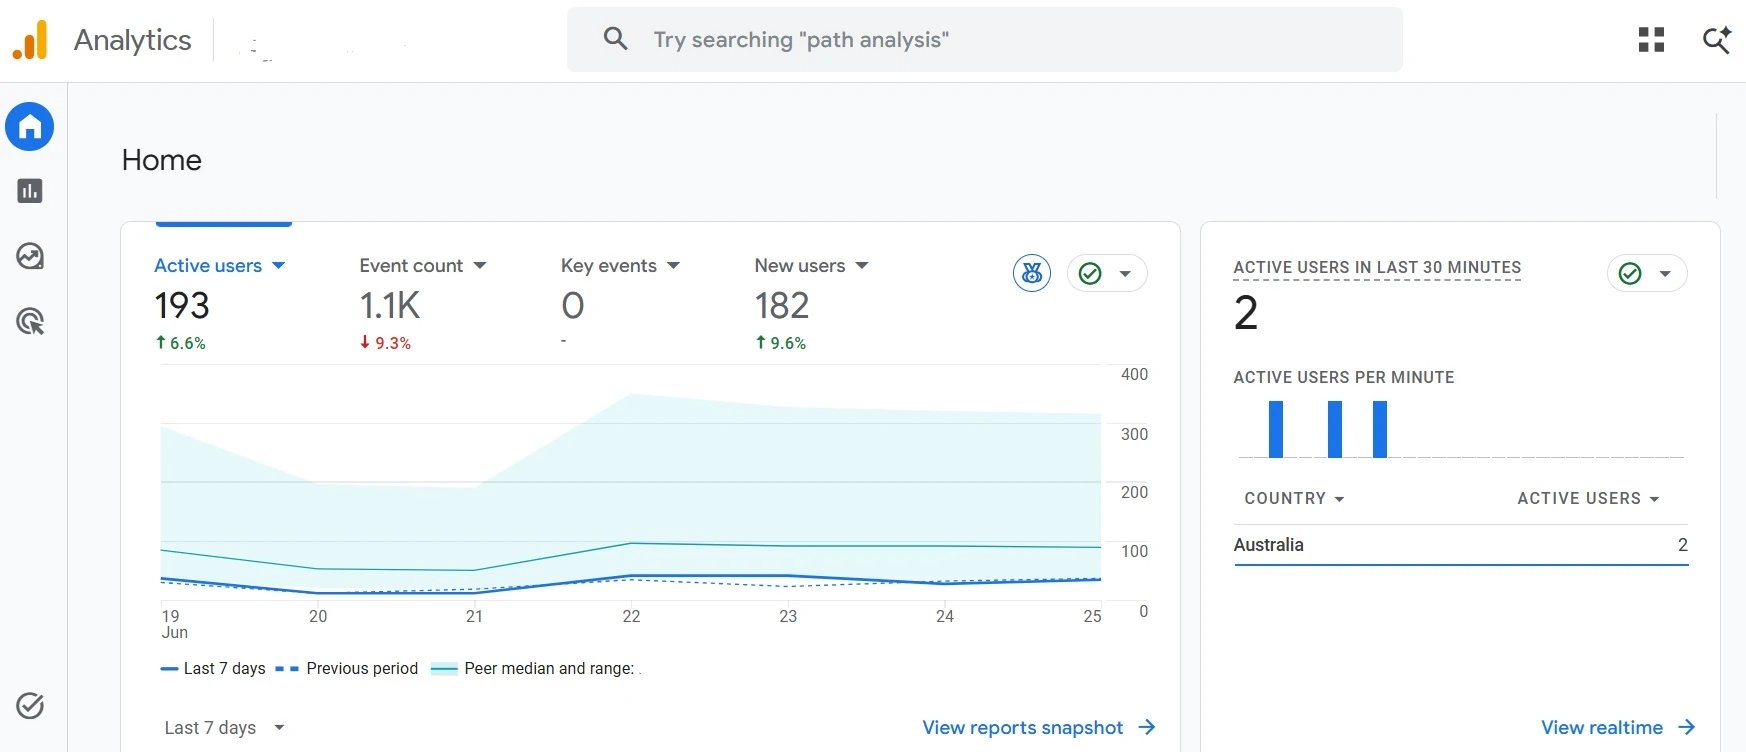Click the 1.1K event count value
The height and width of the screenshot is (752, 1746).
tap(390, 305)
